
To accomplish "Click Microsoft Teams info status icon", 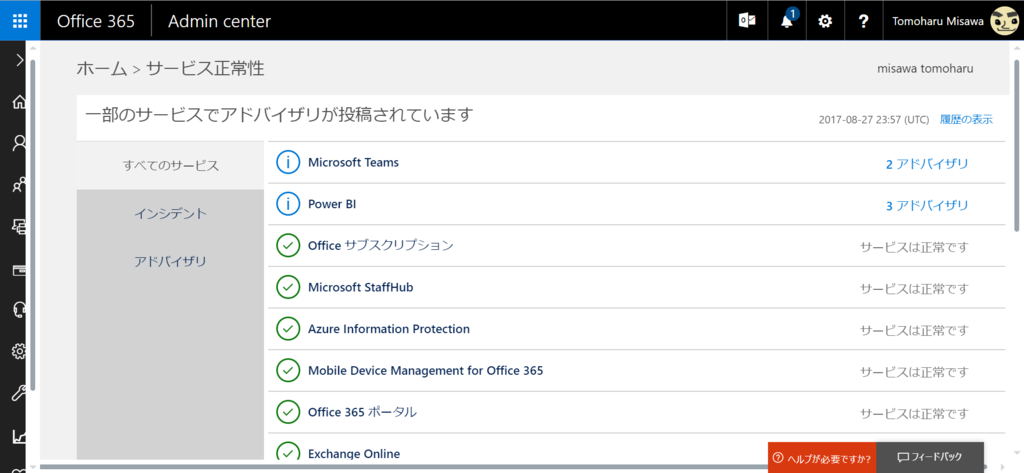I will coord(287,163).
